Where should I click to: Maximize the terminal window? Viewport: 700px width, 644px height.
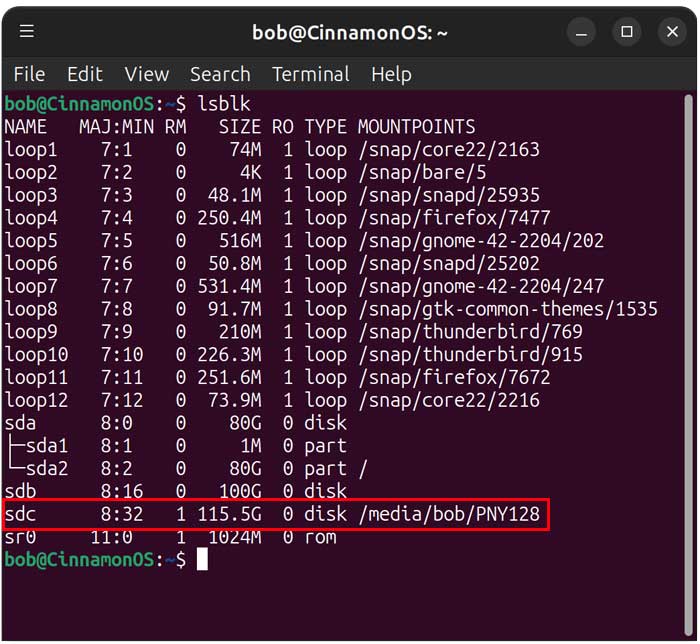627,32
